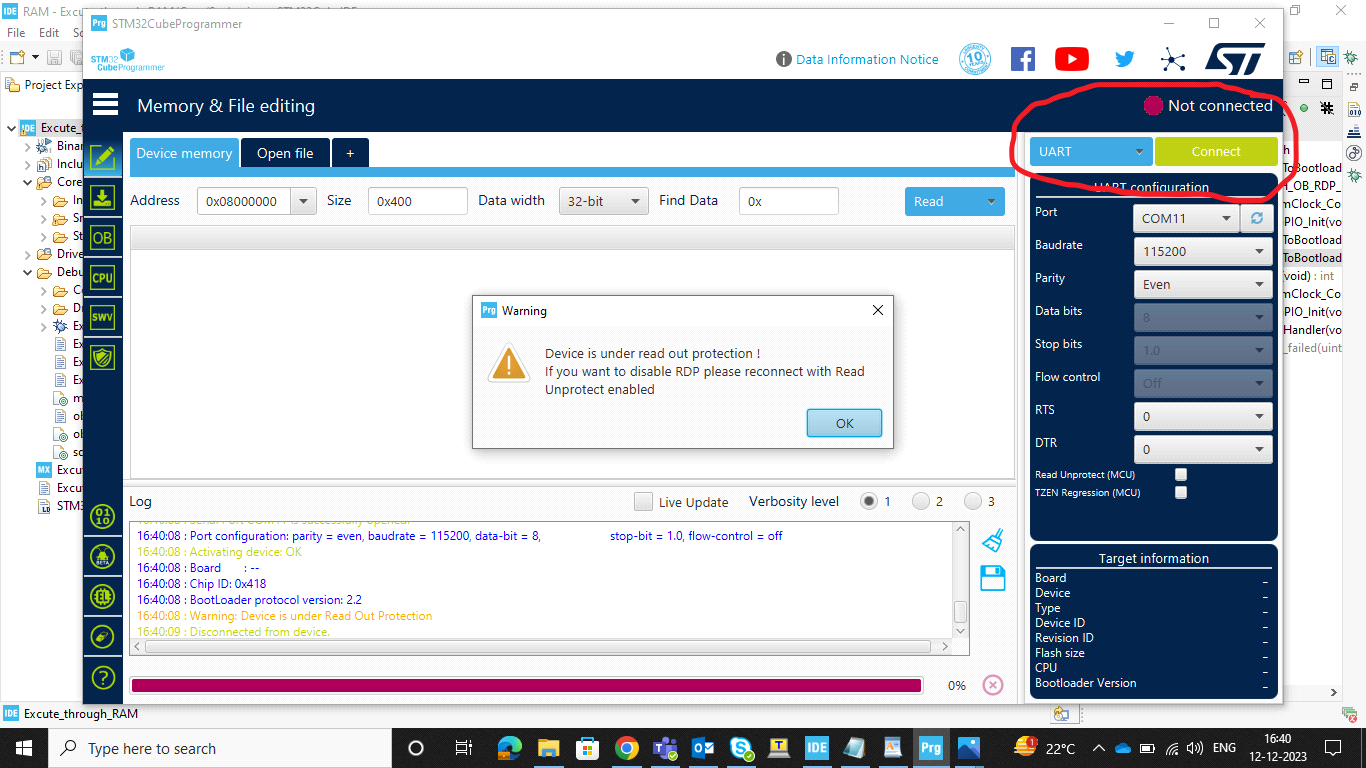
Task: Open the hamburger menu
Action: coord(105,104)
